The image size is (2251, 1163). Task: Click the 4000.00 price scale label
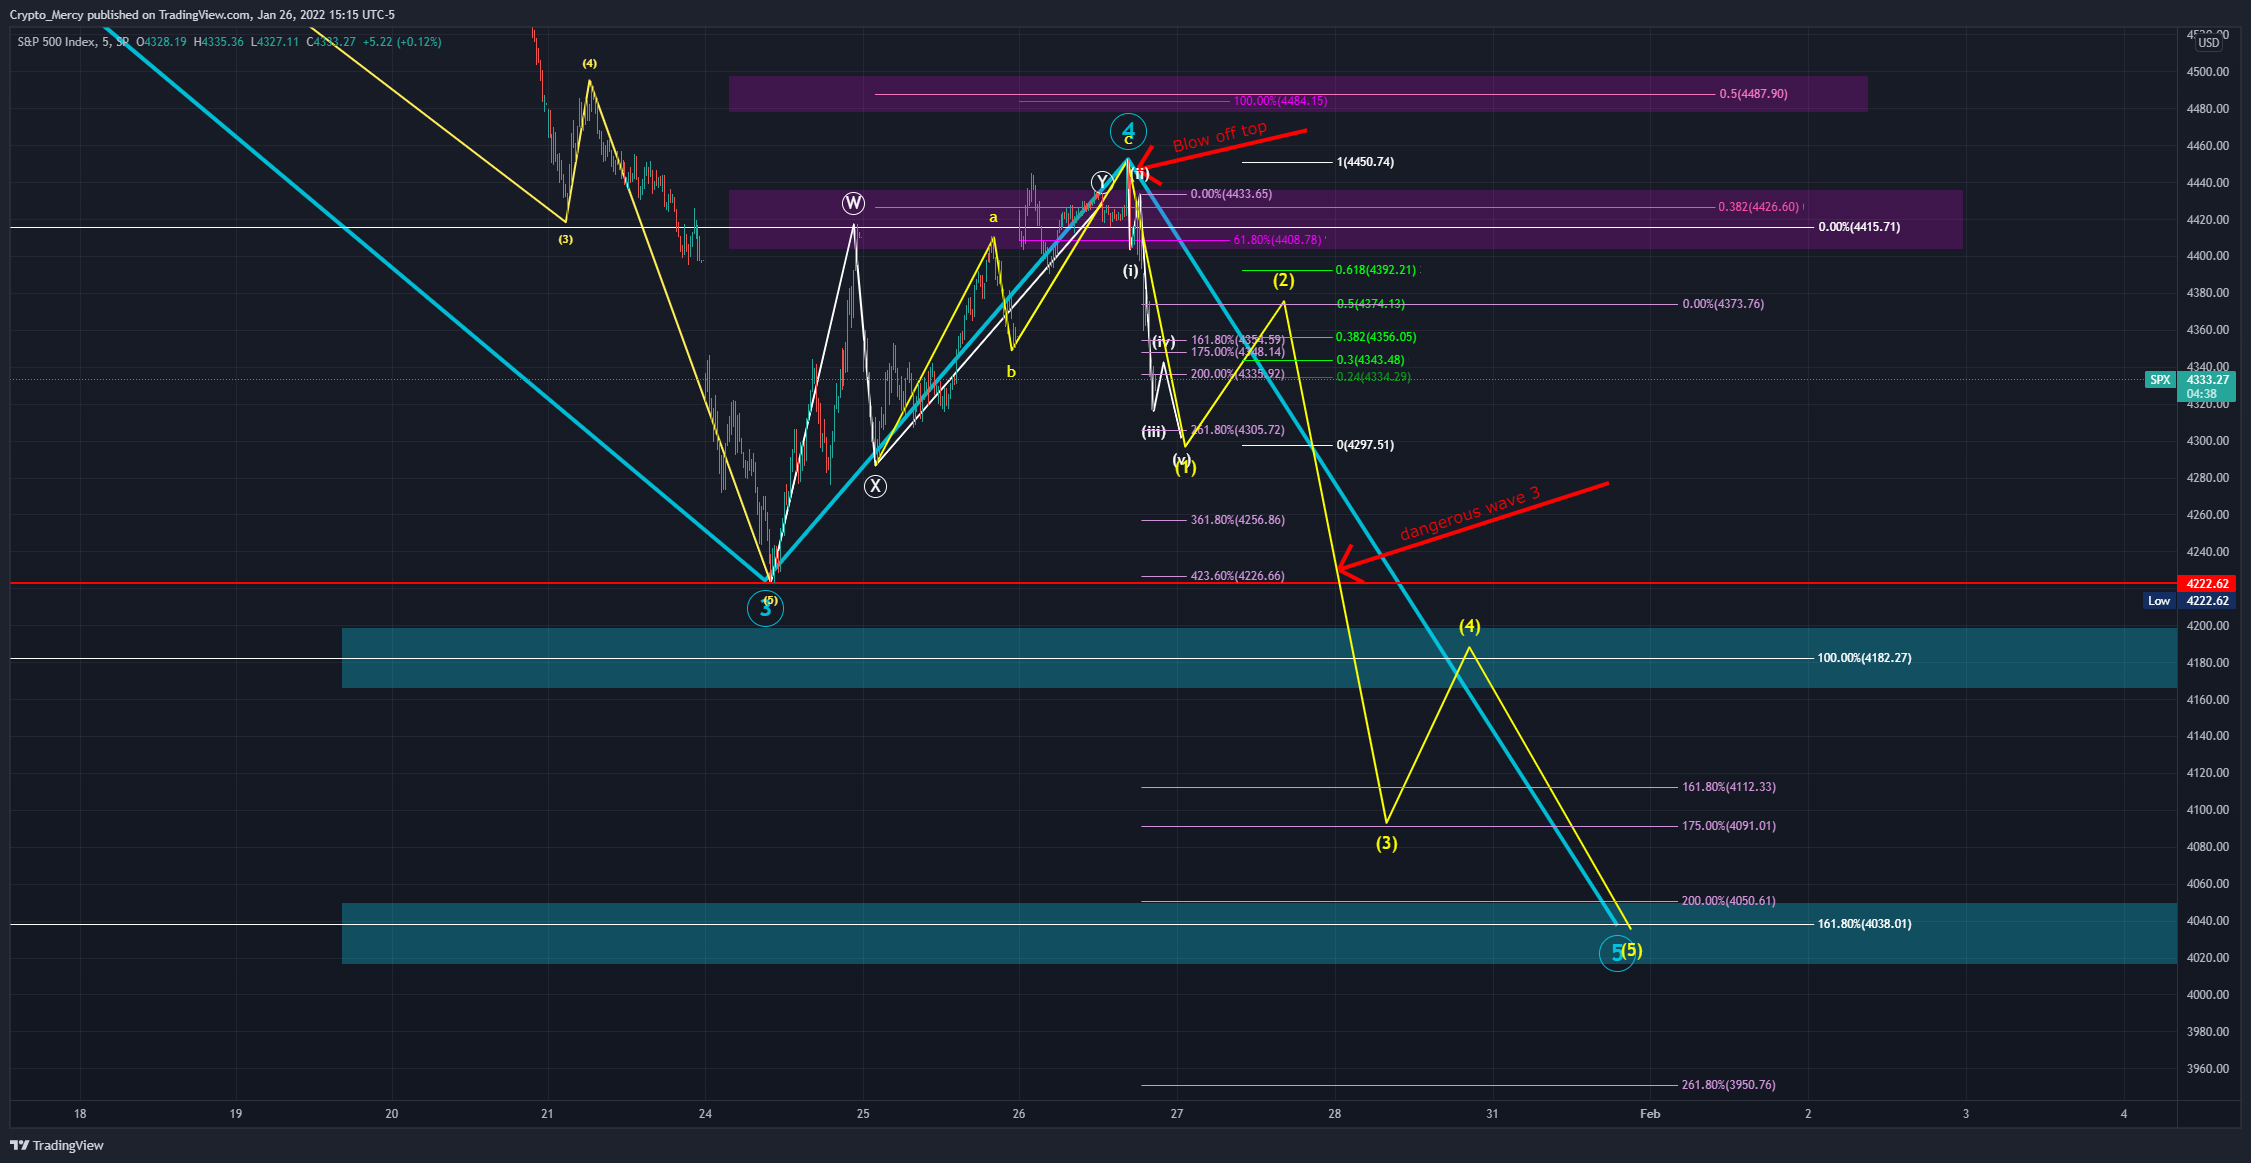click(x=2207, y=995)
